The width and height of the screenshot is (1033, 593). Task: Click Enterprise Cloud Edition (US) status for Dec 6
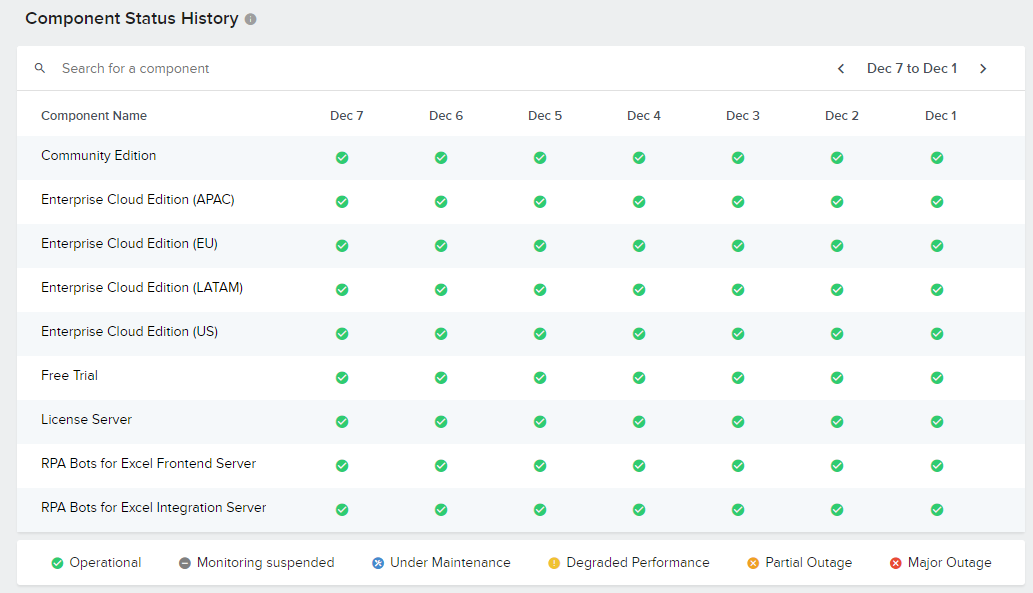pyautogui.click(x=441, y=334)
